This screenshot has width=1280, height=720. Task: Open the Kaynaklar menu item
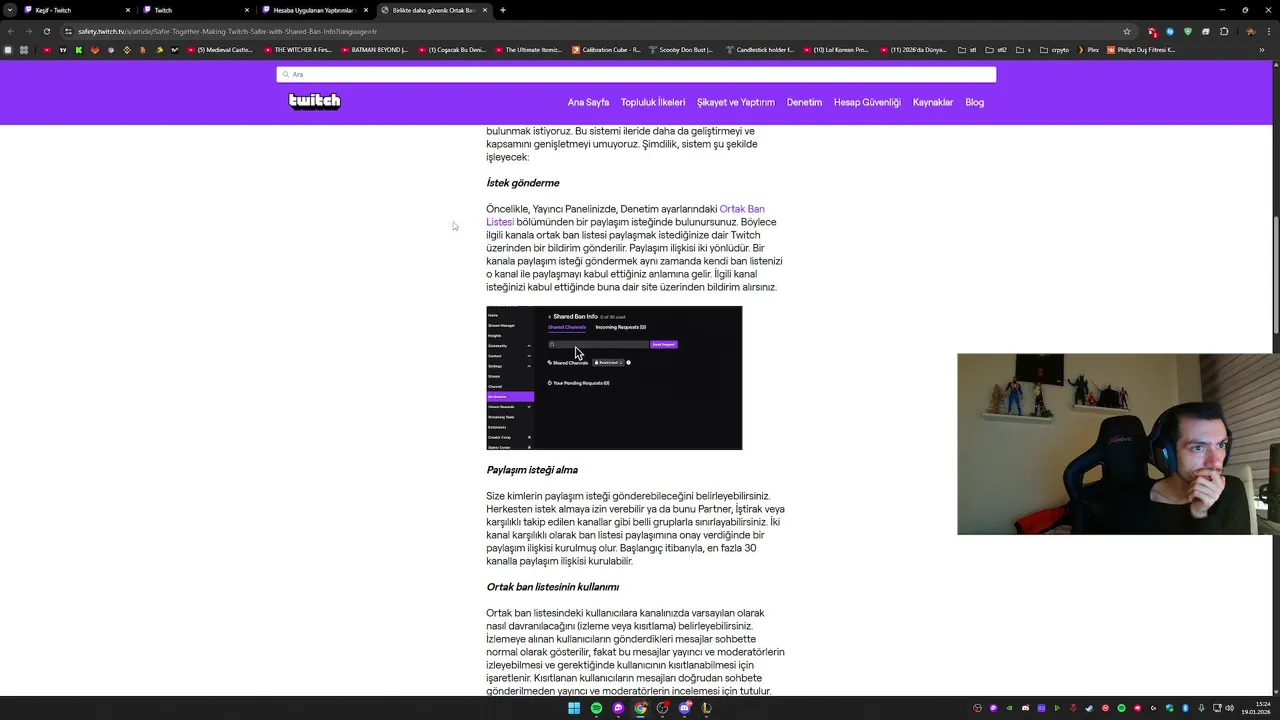pos(933,102)
